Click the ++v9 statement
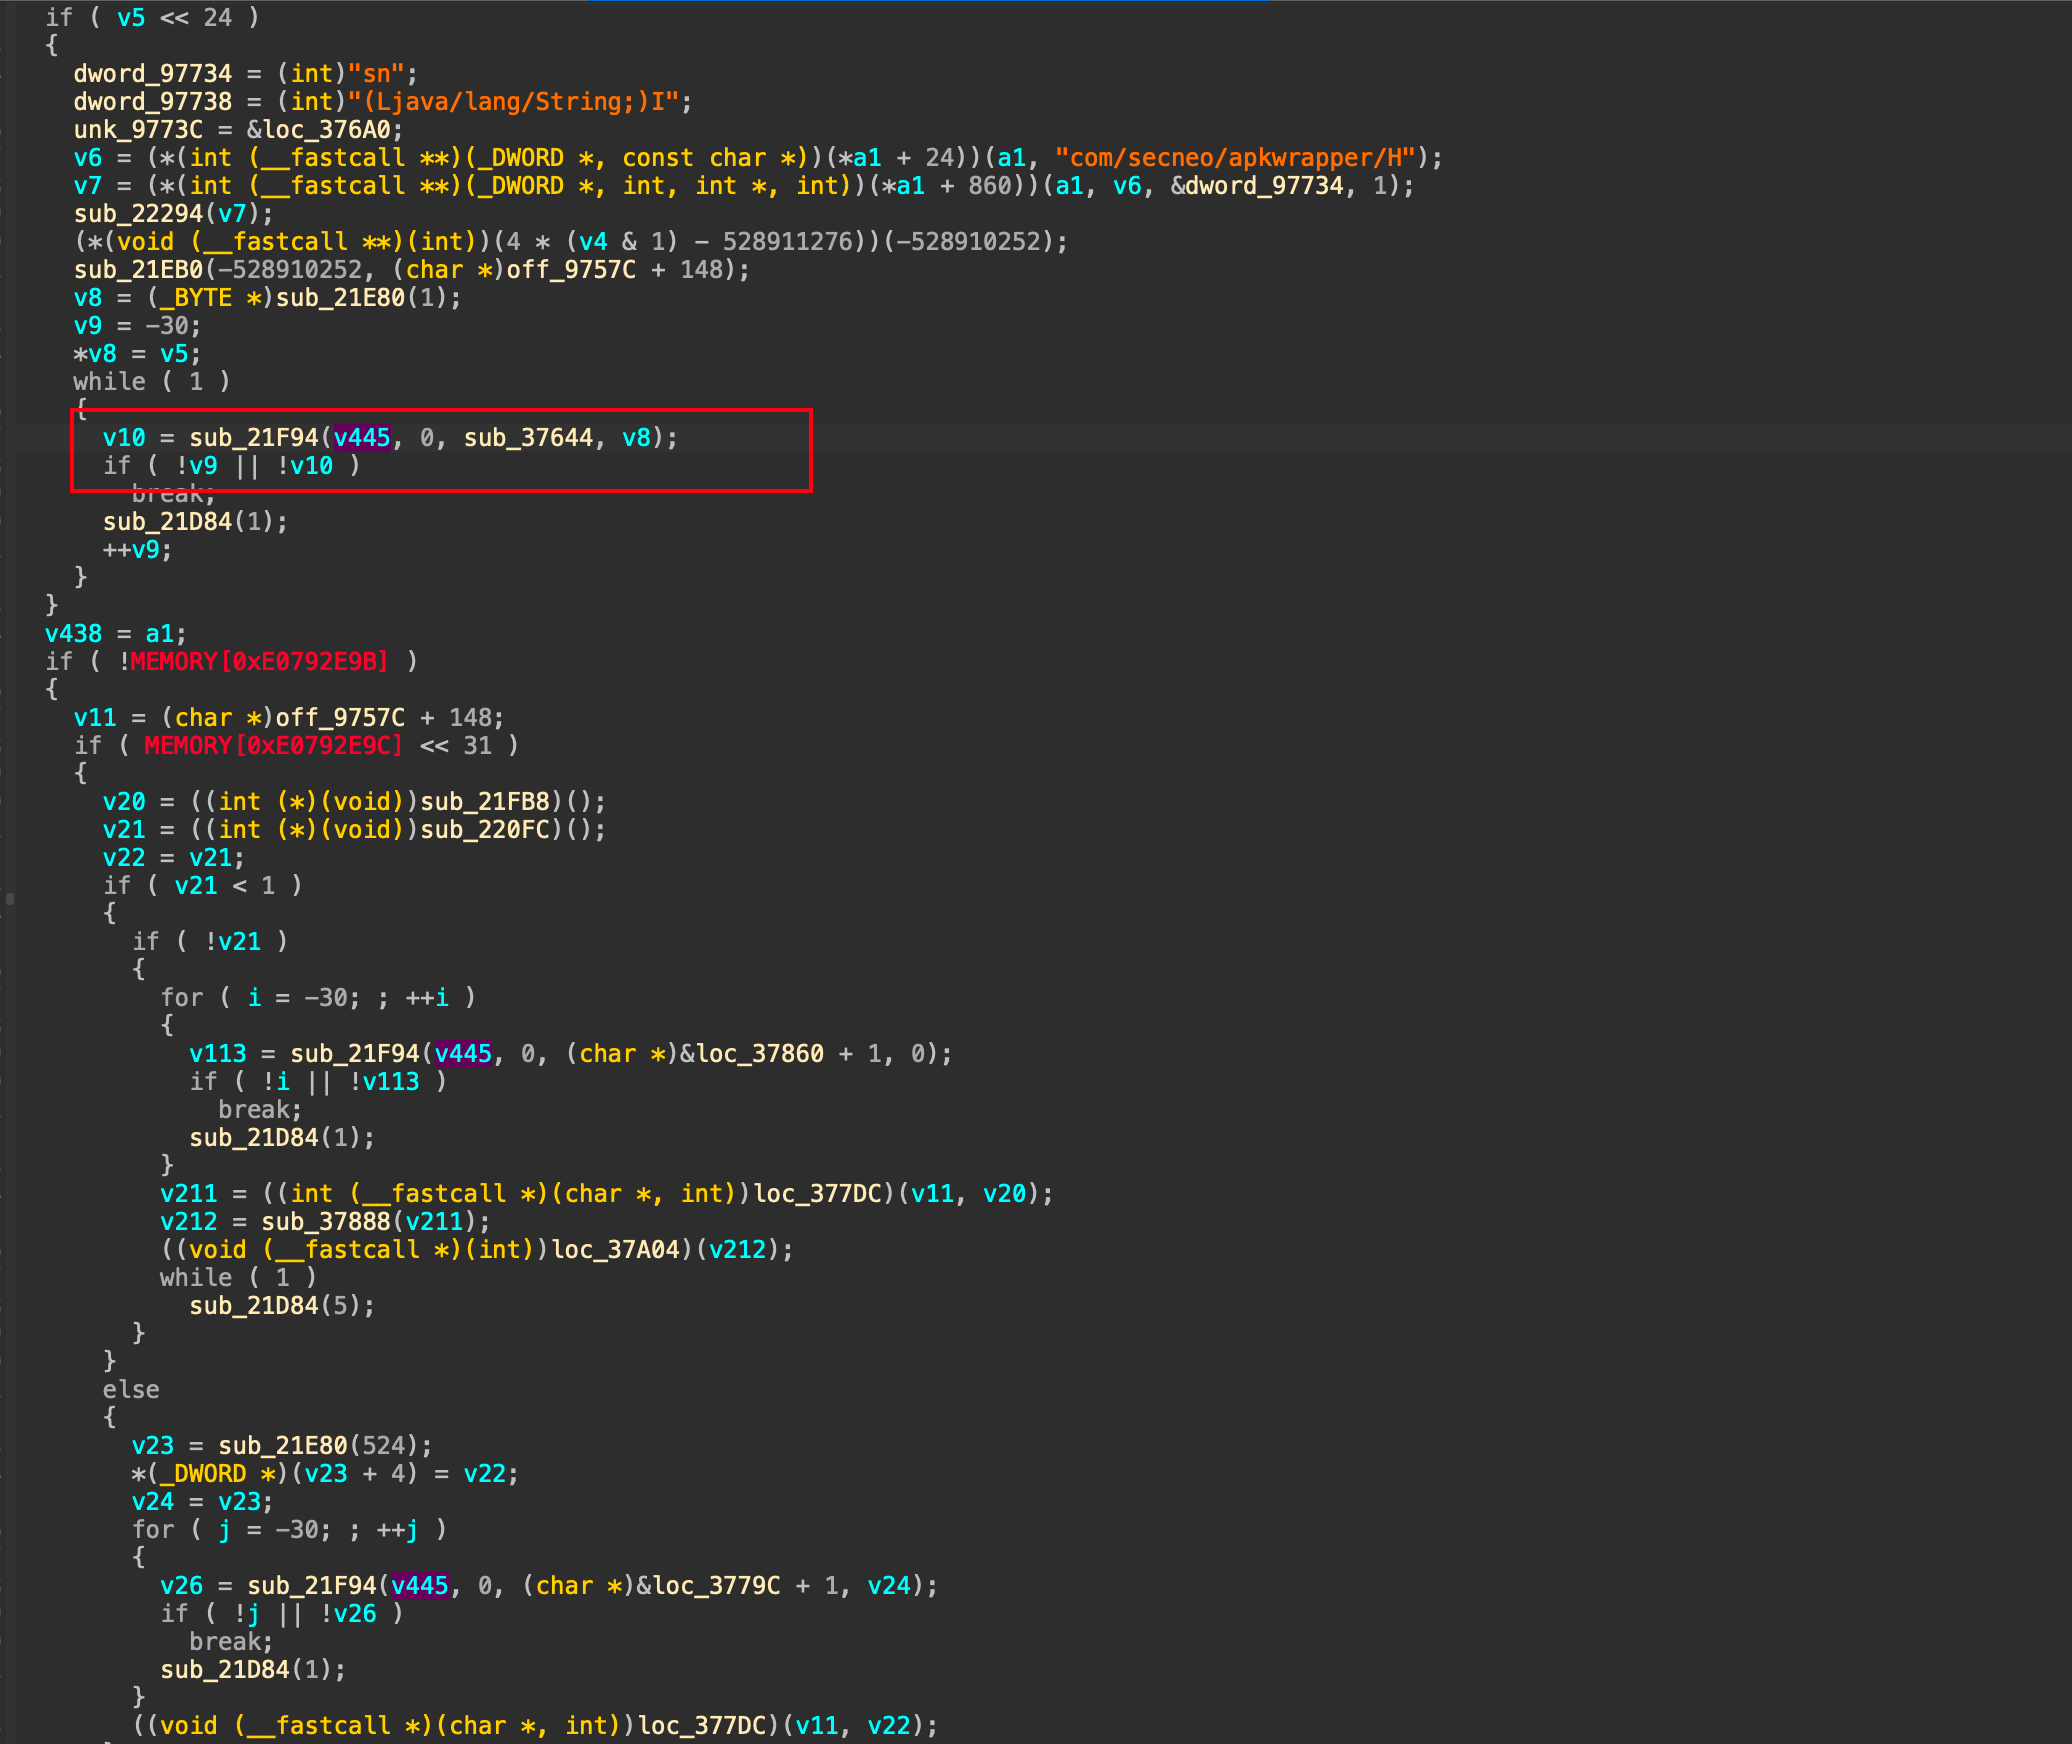Screen dimensions: 2072x1744 138,550
